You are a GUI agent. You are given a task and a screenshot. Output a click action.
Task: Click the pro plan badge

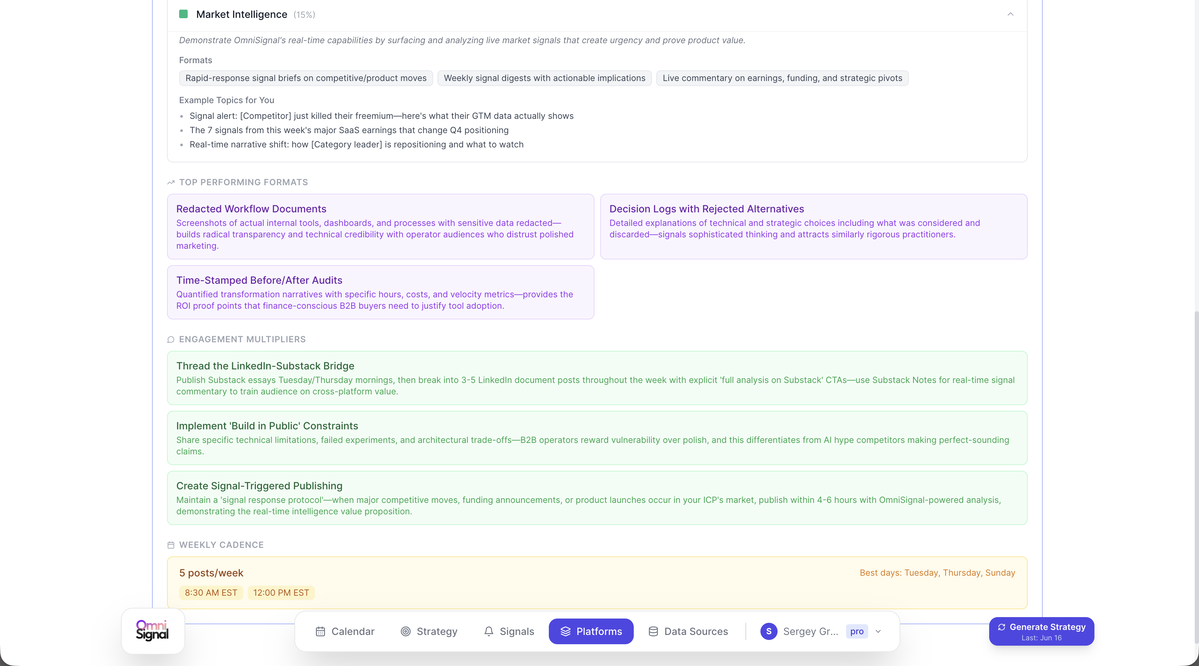pos(856,632)
